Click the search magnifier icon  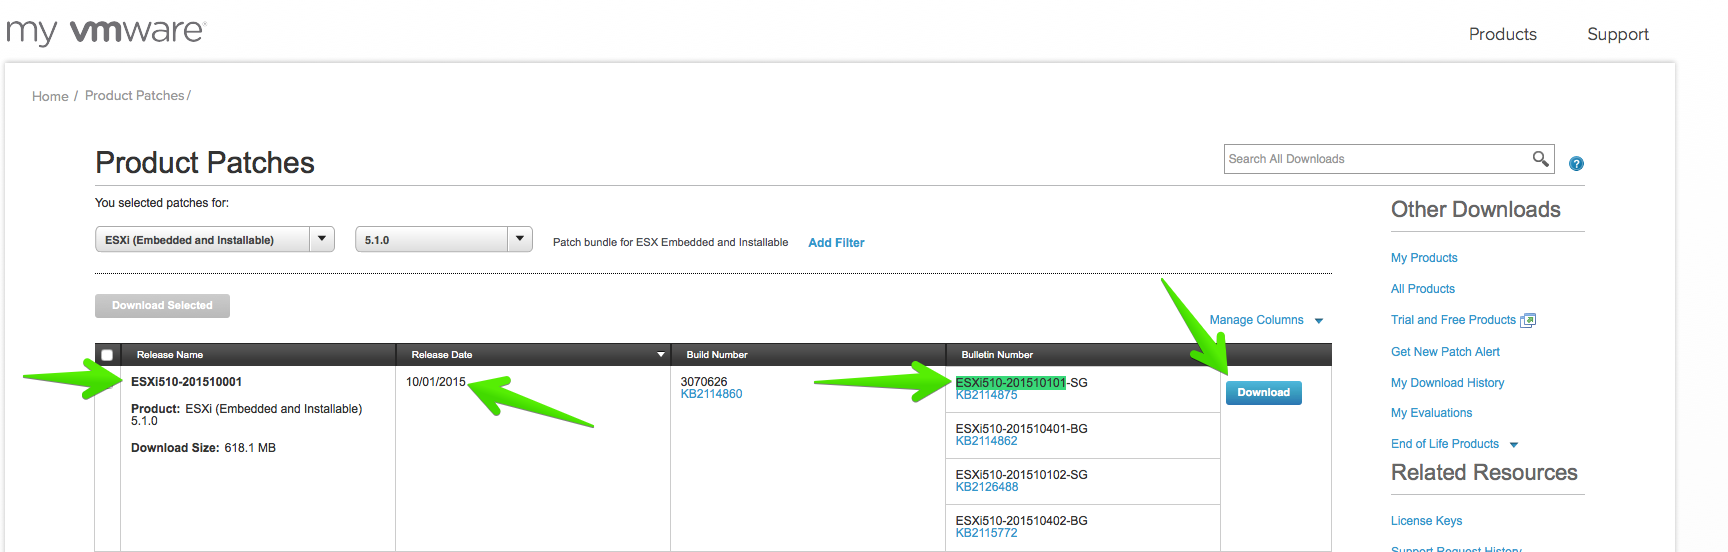point(1540,158)
